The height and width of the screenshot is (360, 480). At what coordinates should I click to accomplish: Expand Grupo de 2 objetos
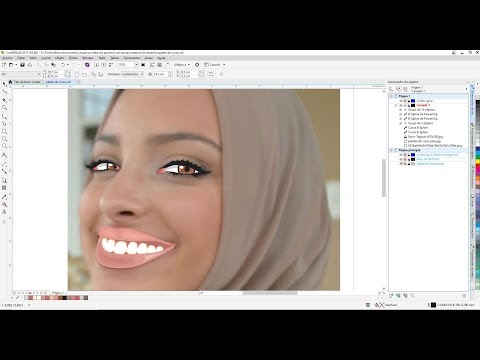tap(401, 123)
